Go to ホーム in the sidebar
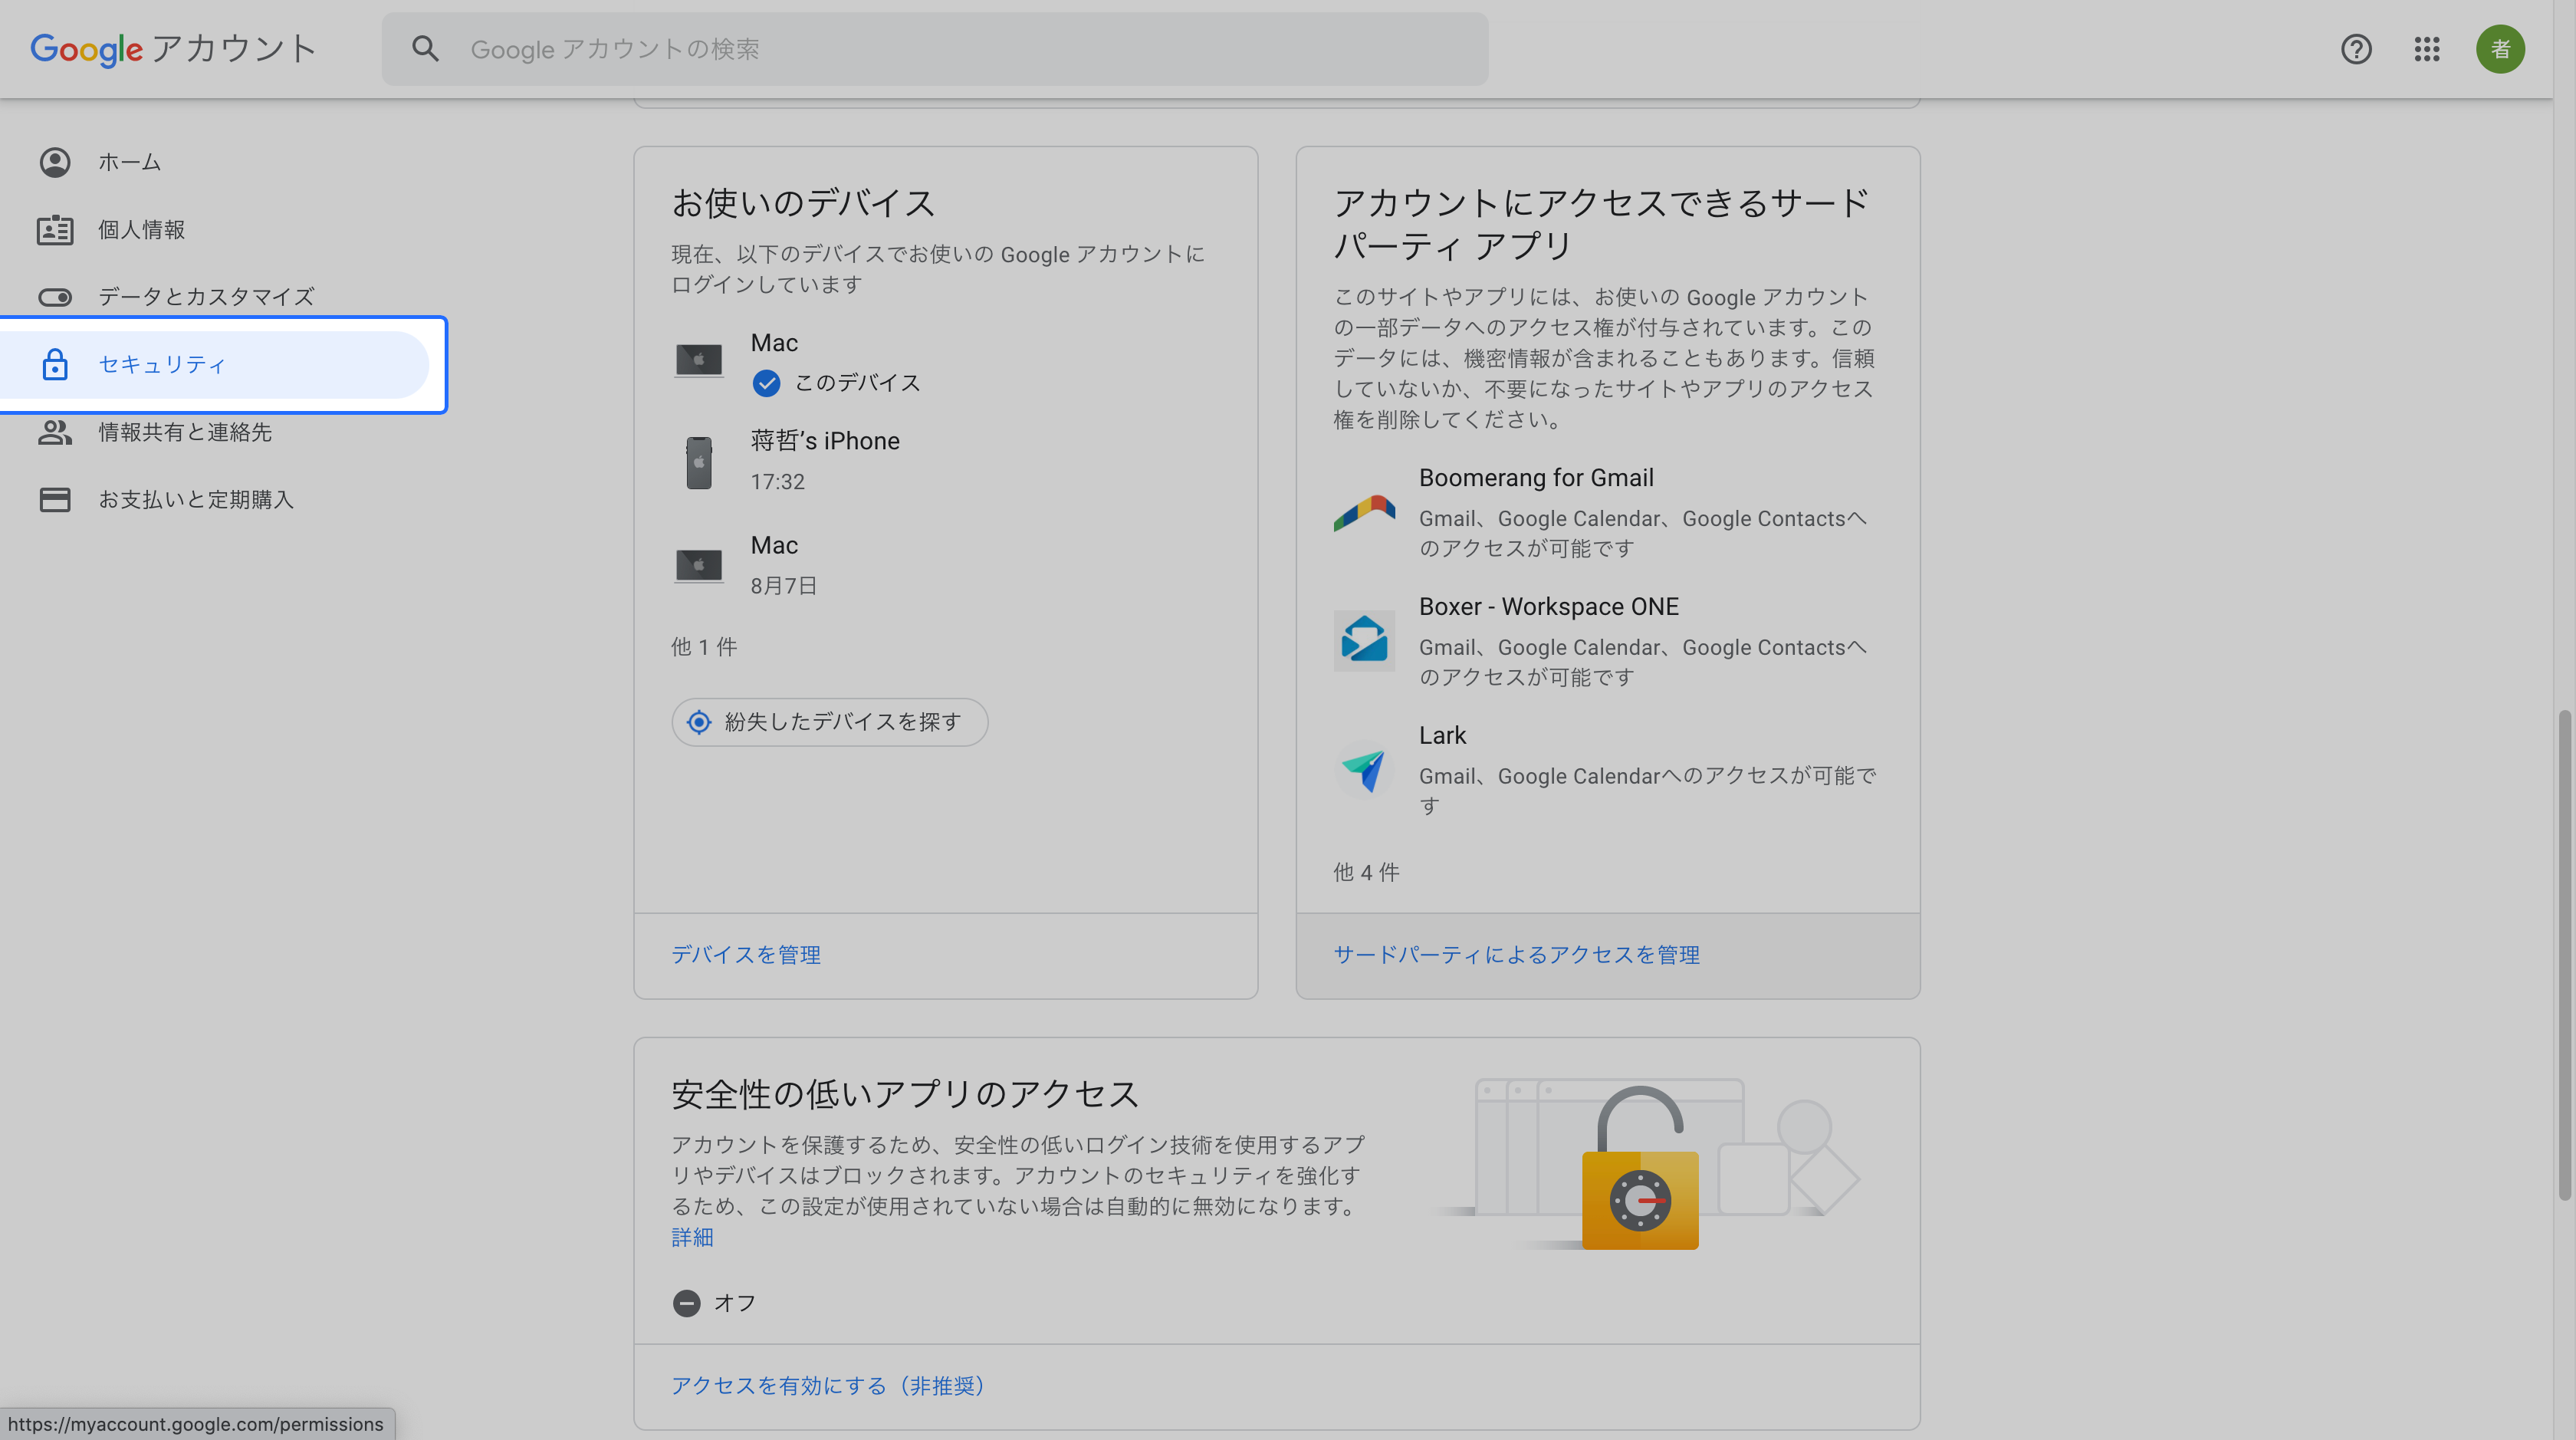 click(129, 162)
